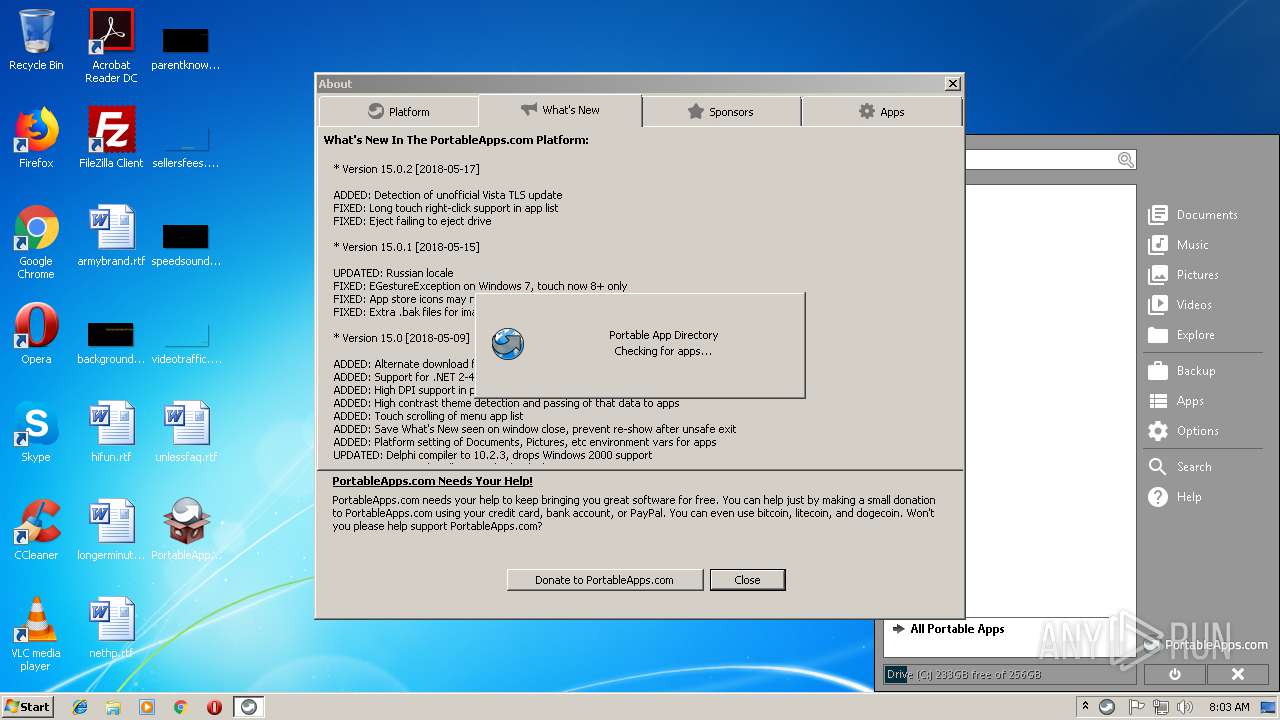The width and height of the screenshot is (1280, 720).
Task: Click the About window X button
Action: (x=953, y=84)
